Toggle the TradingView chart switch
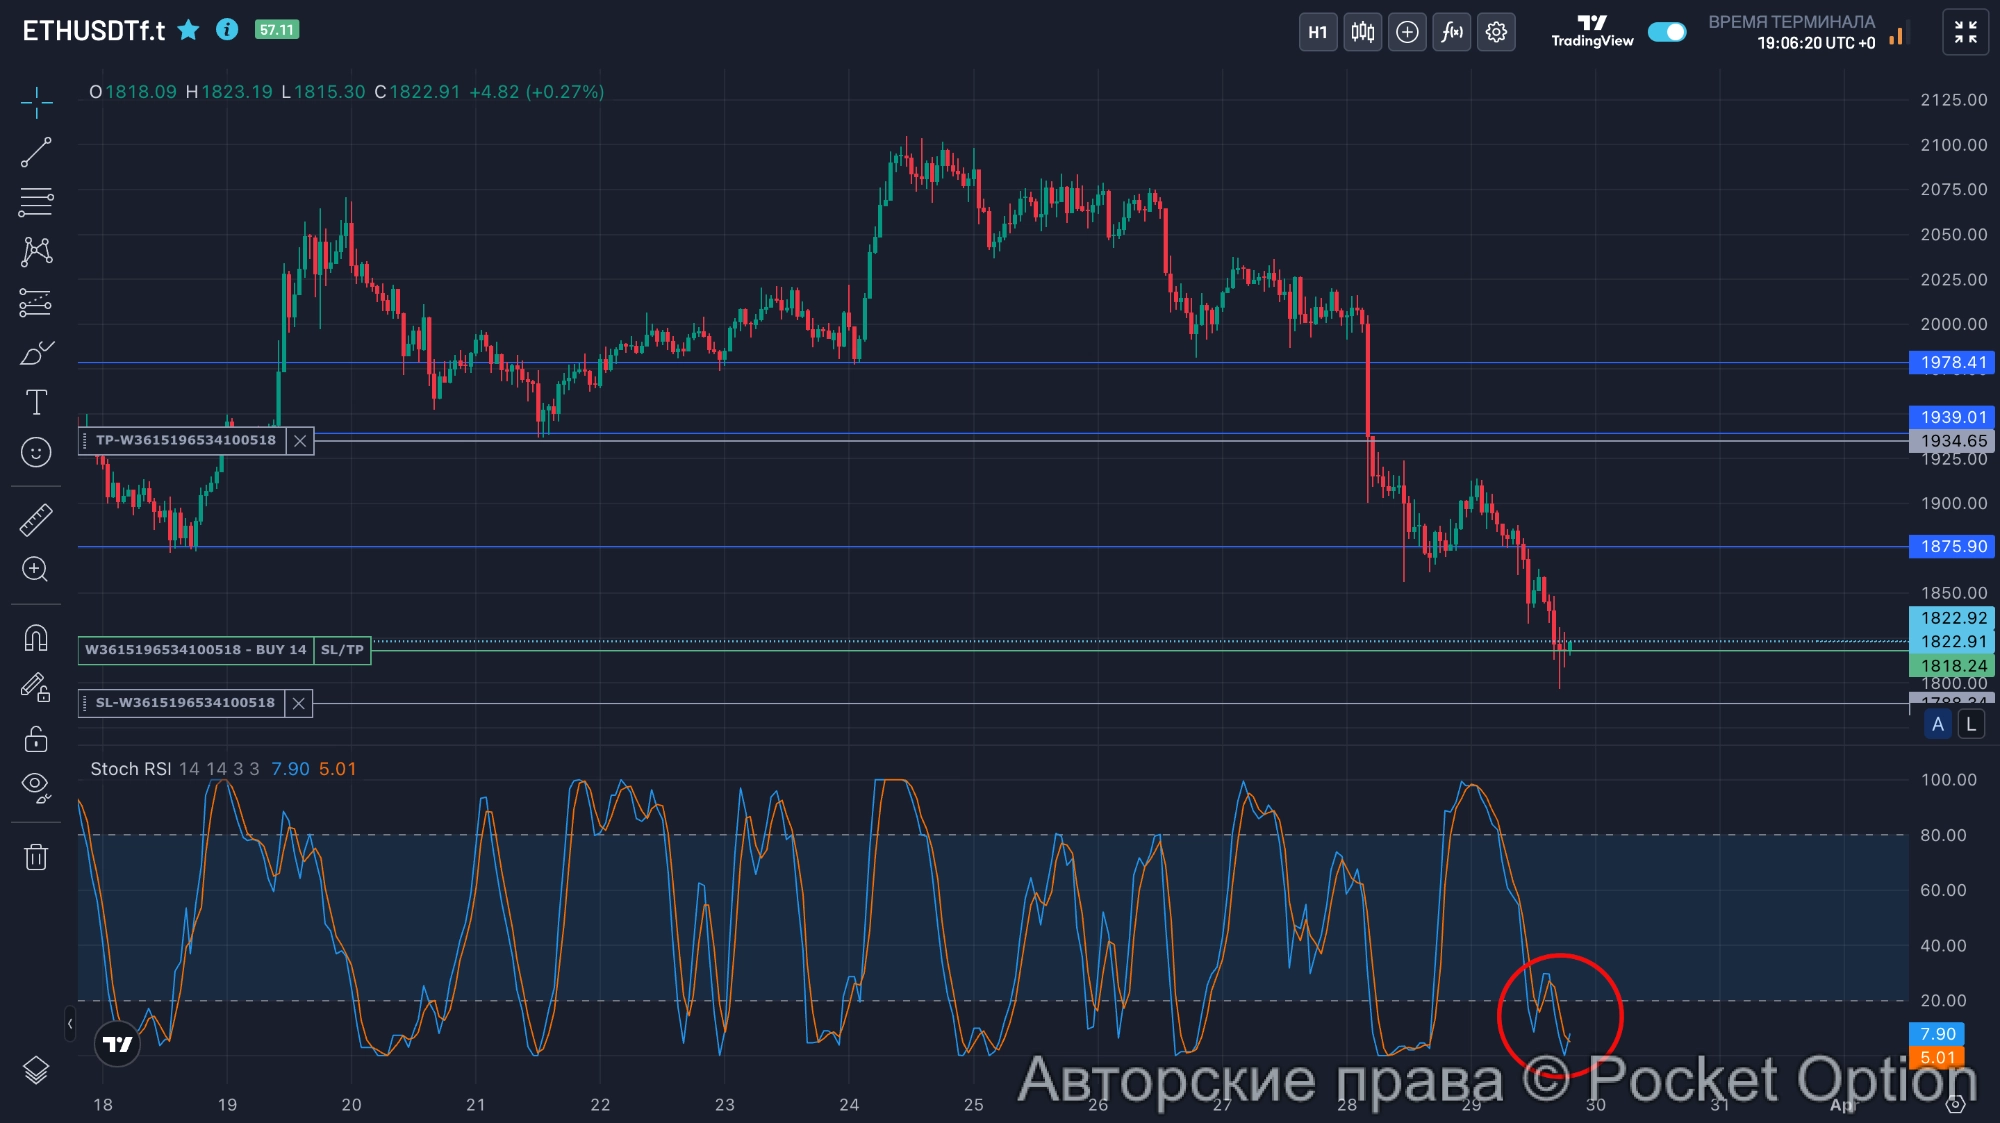This screenshot has height=1123, width=2000. click(1666, 32)
